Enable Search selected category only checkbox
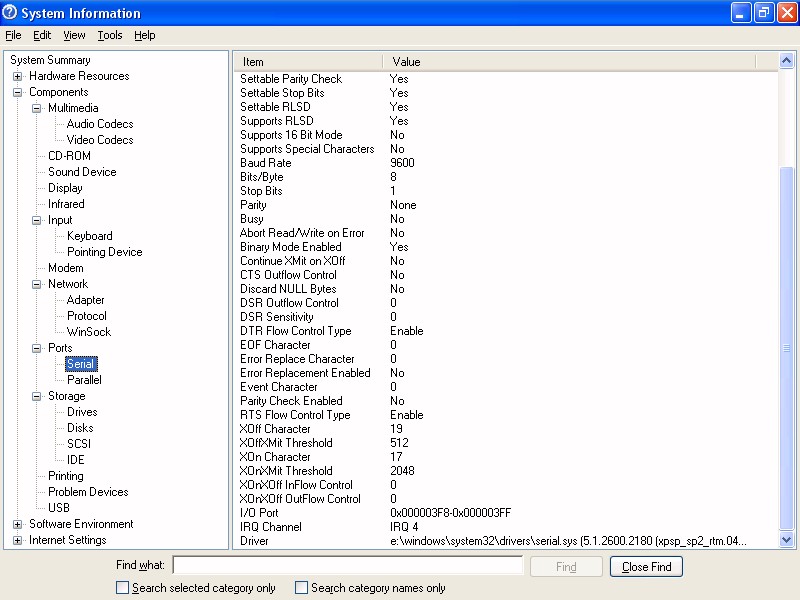This screenshot has width=800, height=600. click(123, 588)
